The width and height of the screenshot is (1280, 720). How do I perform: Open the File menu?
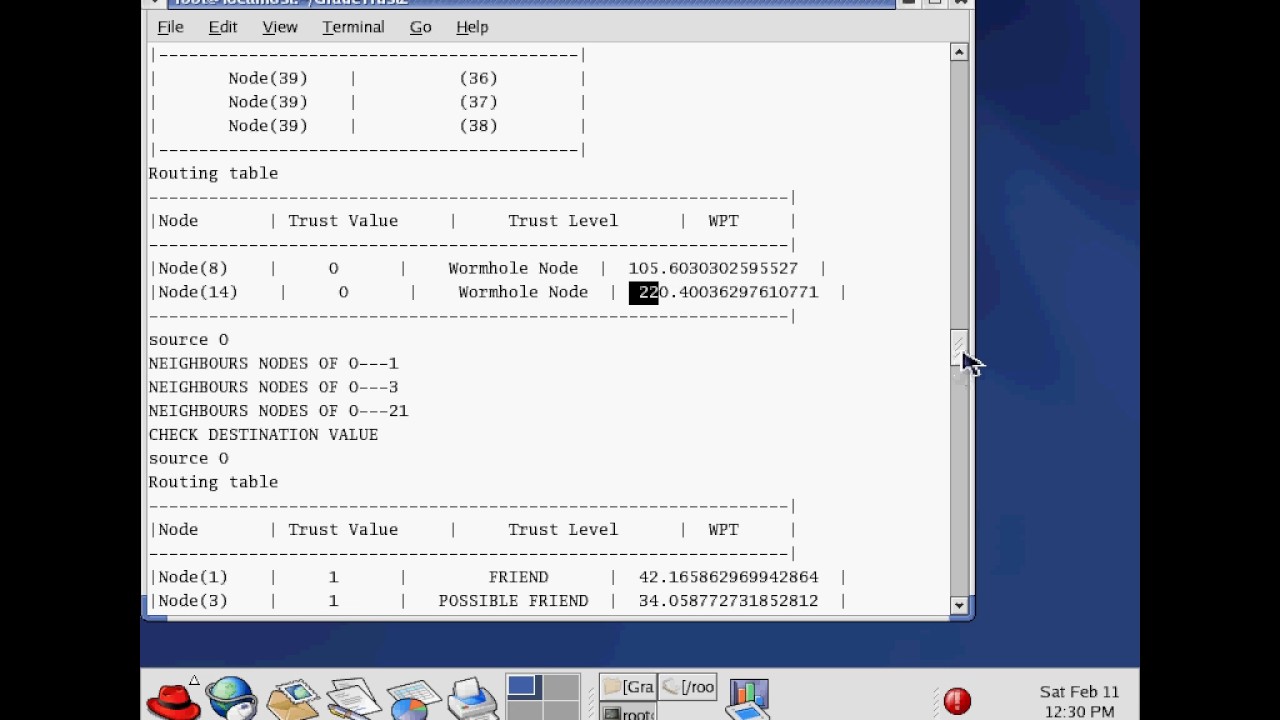[x=170, y=27]
